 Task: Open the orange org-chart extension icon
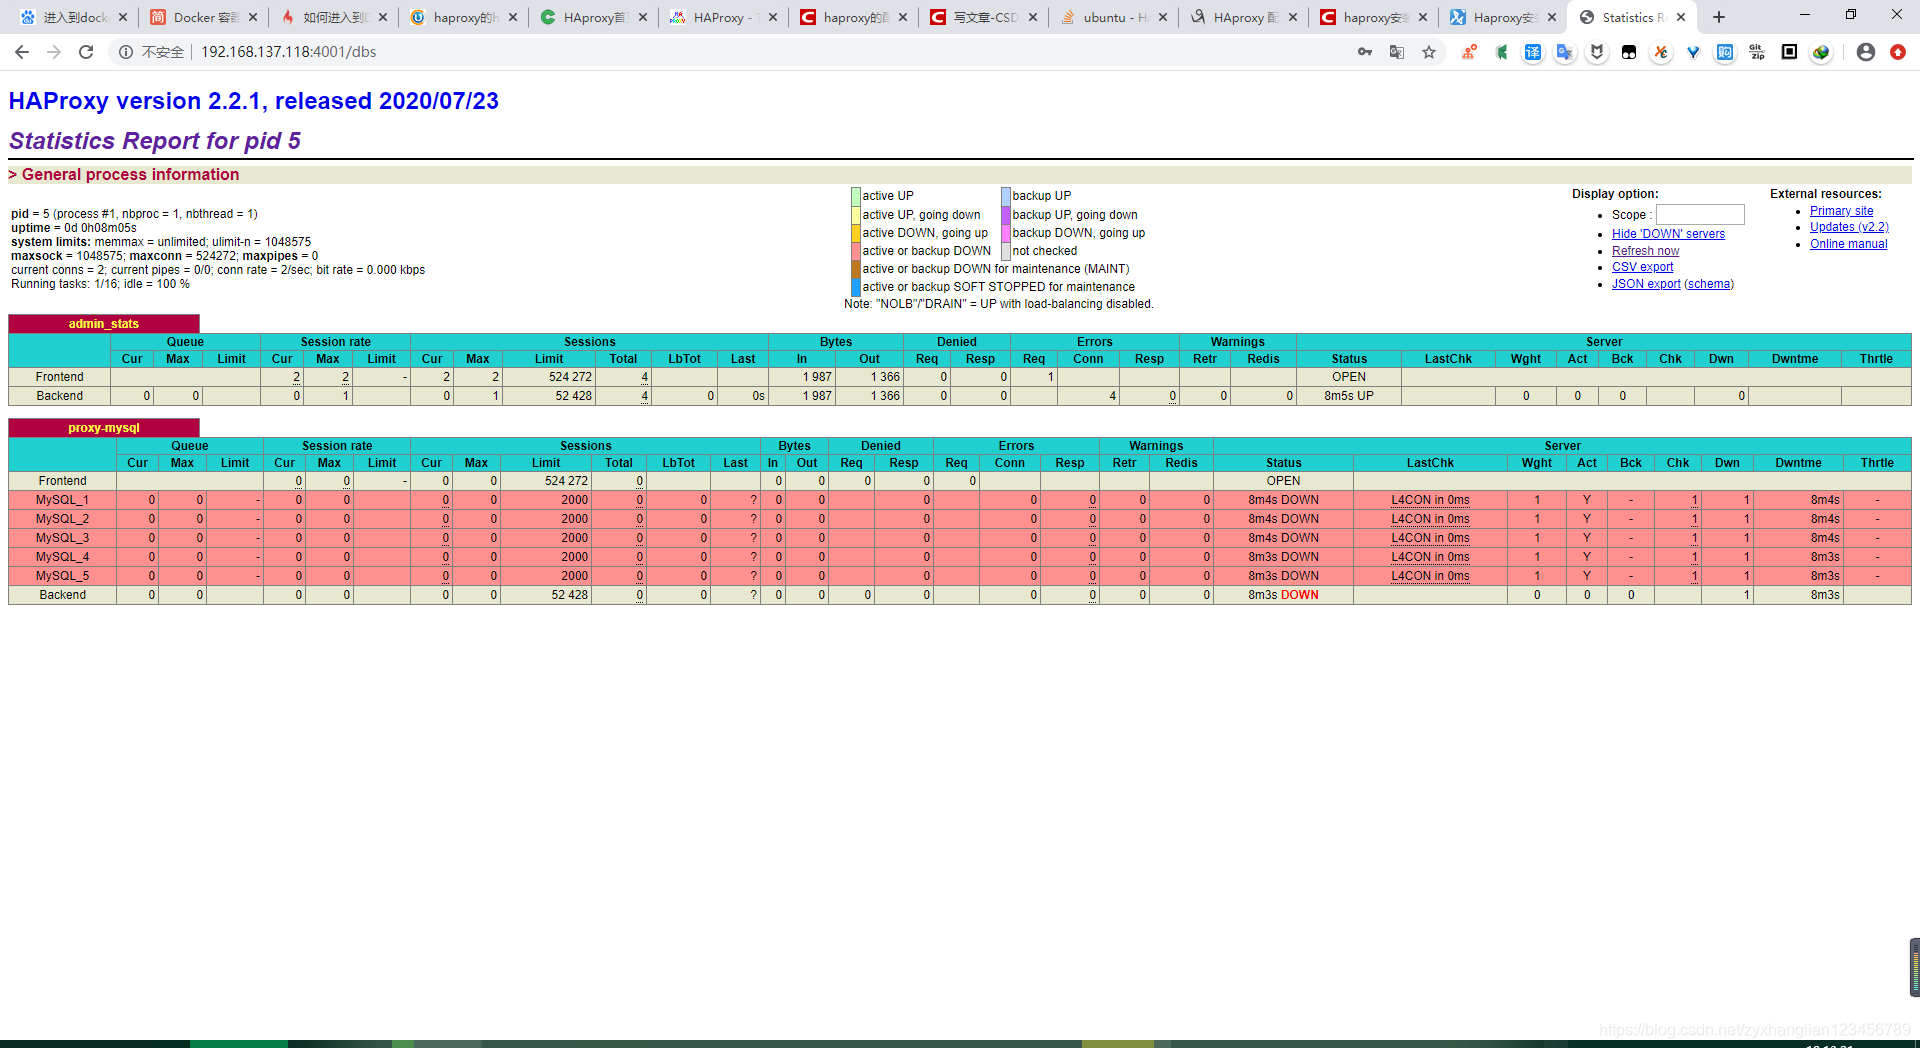click(1469, 52)
